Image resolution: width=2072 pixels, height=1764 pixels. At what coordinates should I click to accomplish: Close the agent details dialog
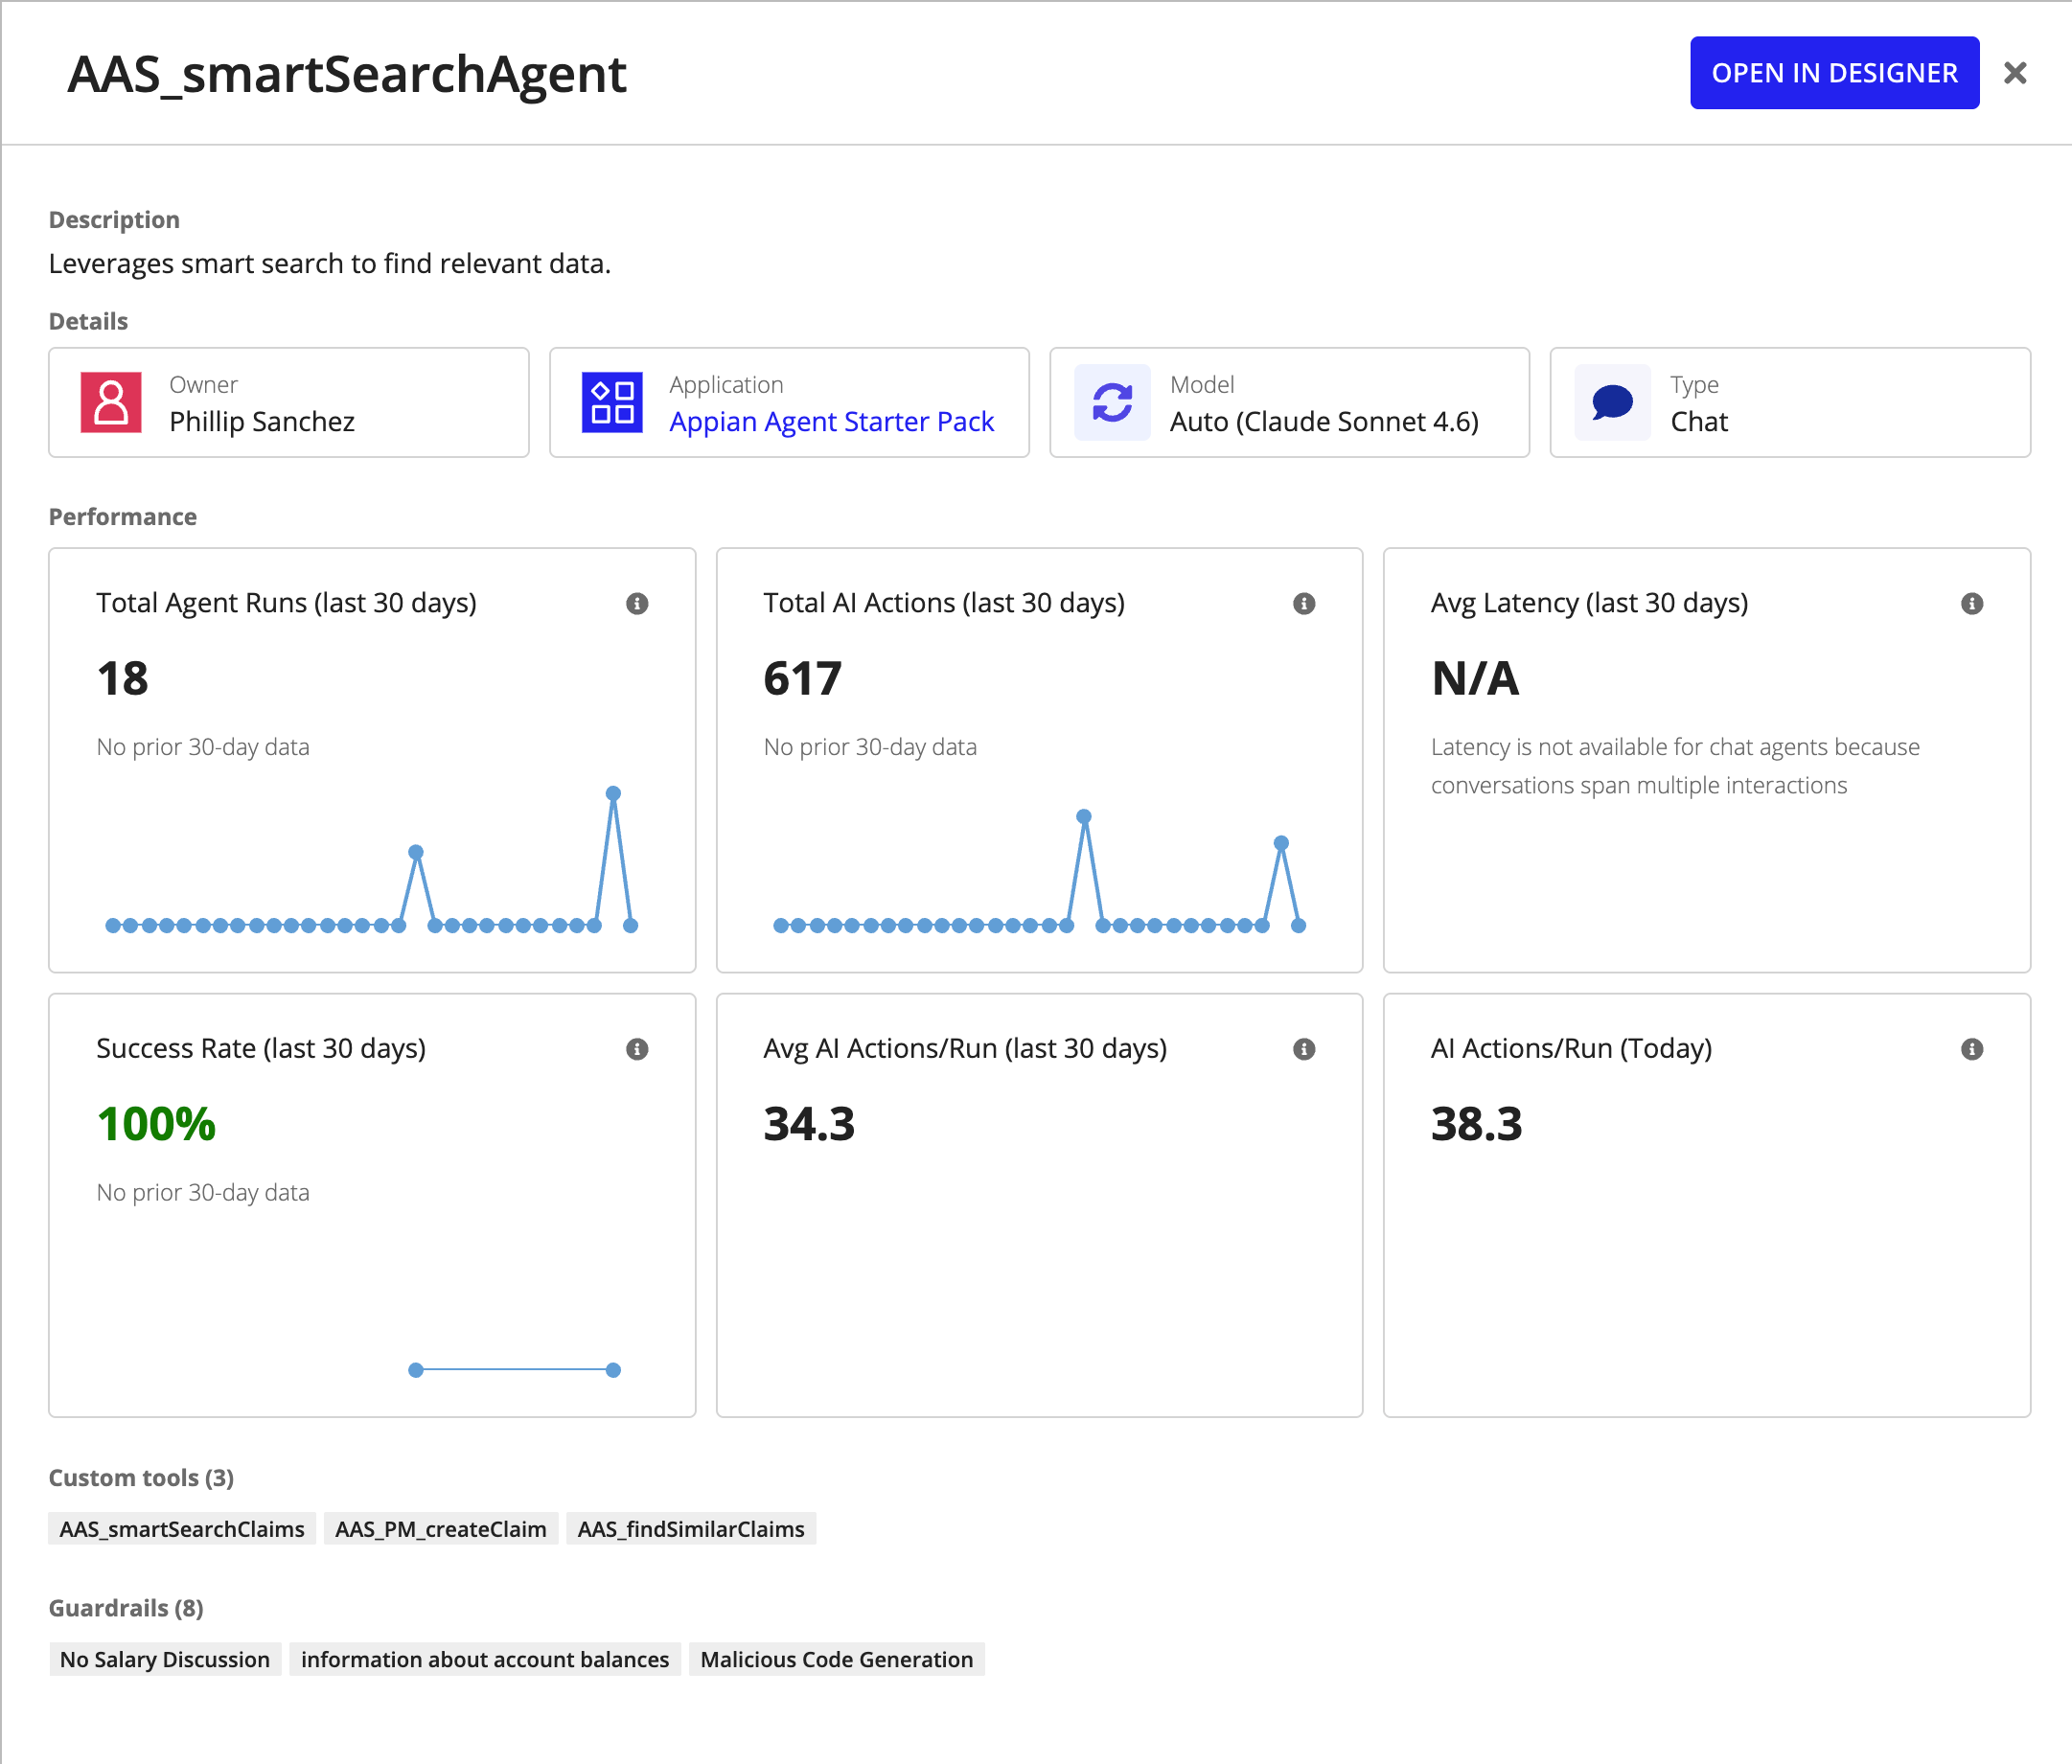2015,73
